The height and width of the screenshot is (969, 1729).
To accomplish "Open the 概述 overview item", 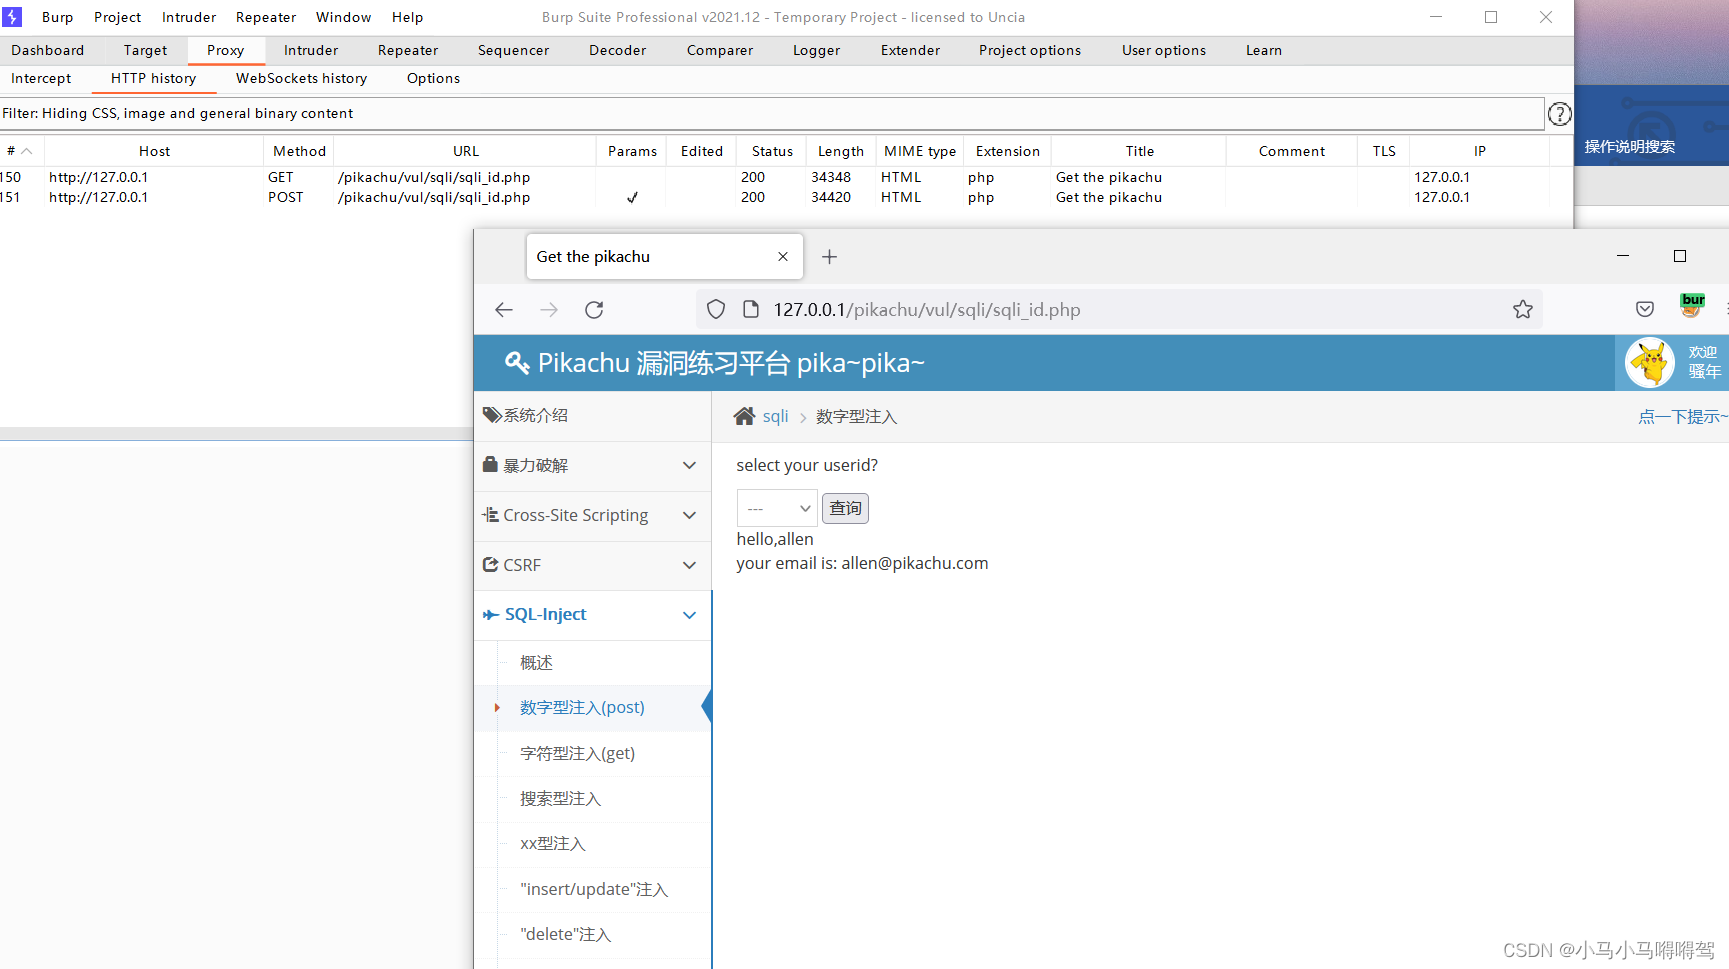I will 536,663.
